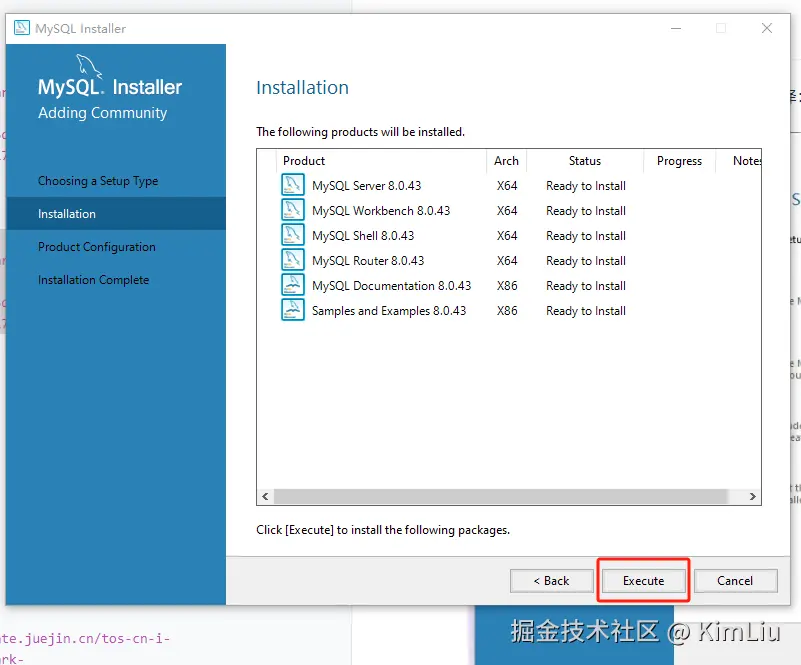Image resolution: width=801 pixels, height=665 pixels.
Task: Select the Installation step in sidebar
Action: pyautogui.click(x=116, y=213)
